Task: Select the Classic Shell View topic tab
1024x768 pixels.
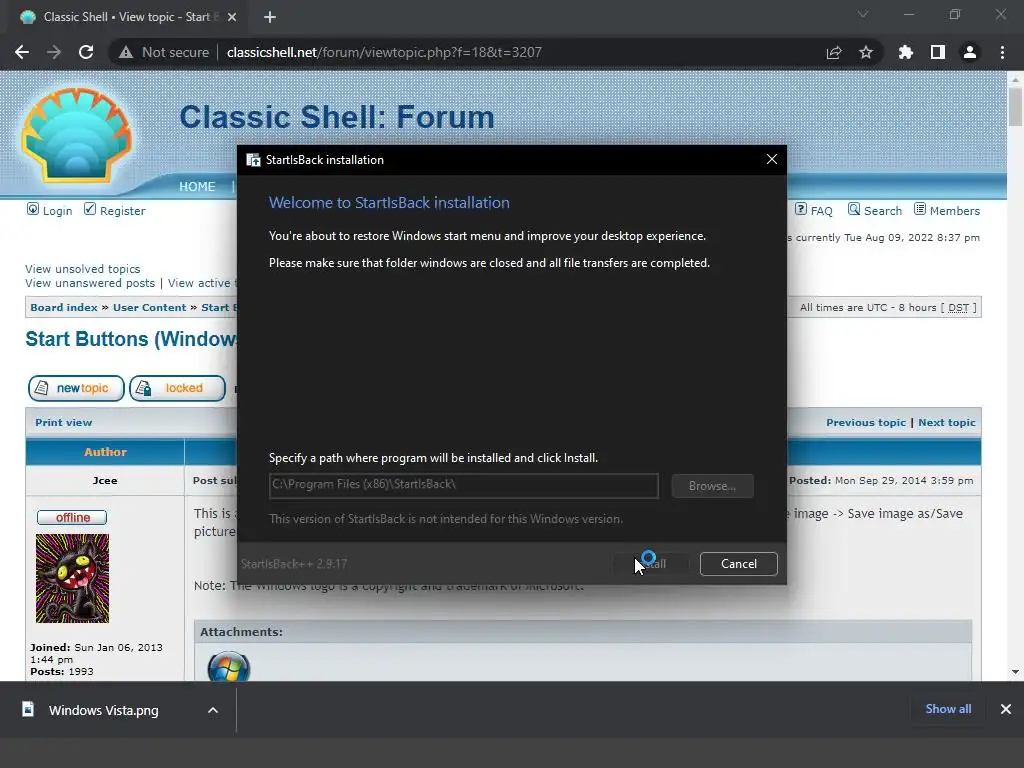Action: [124, 17]
